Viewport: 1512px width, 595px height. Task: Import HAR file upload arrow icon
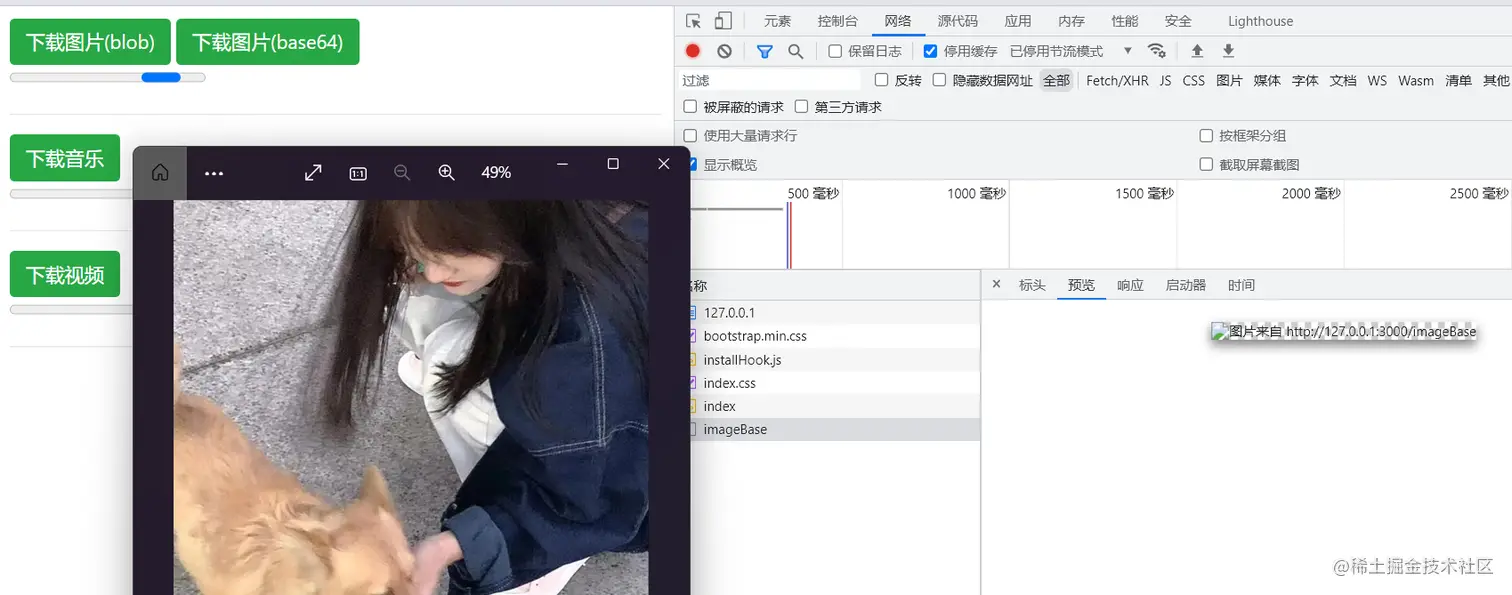tap(1197, 51)
